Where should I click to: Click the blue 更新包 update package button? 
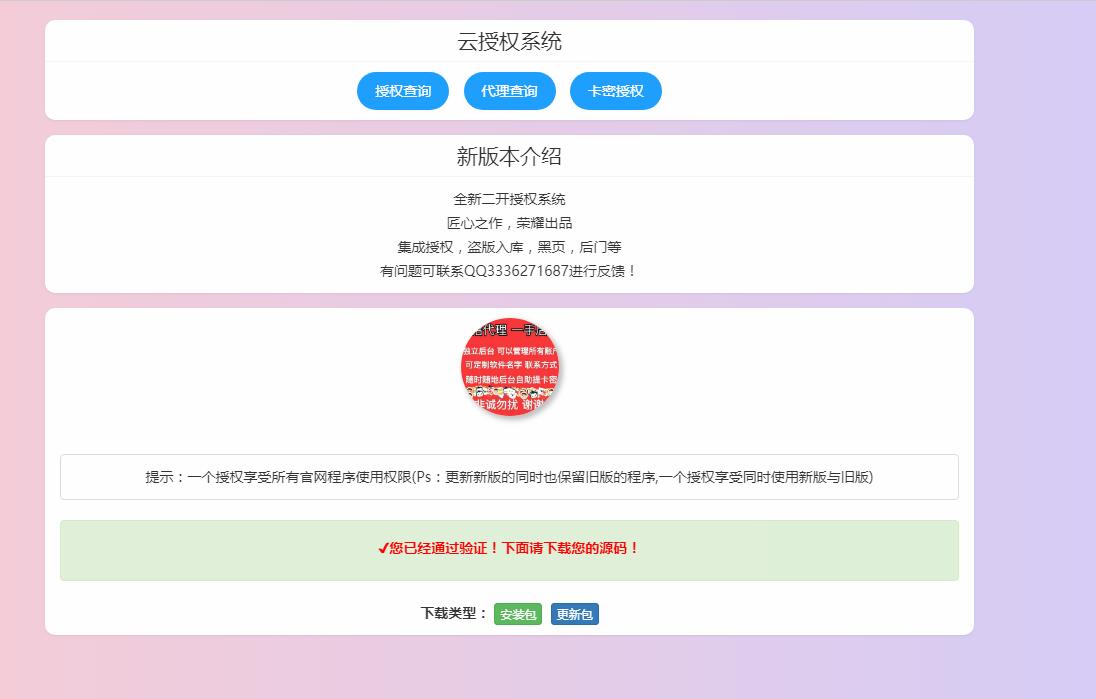point(575,613)
